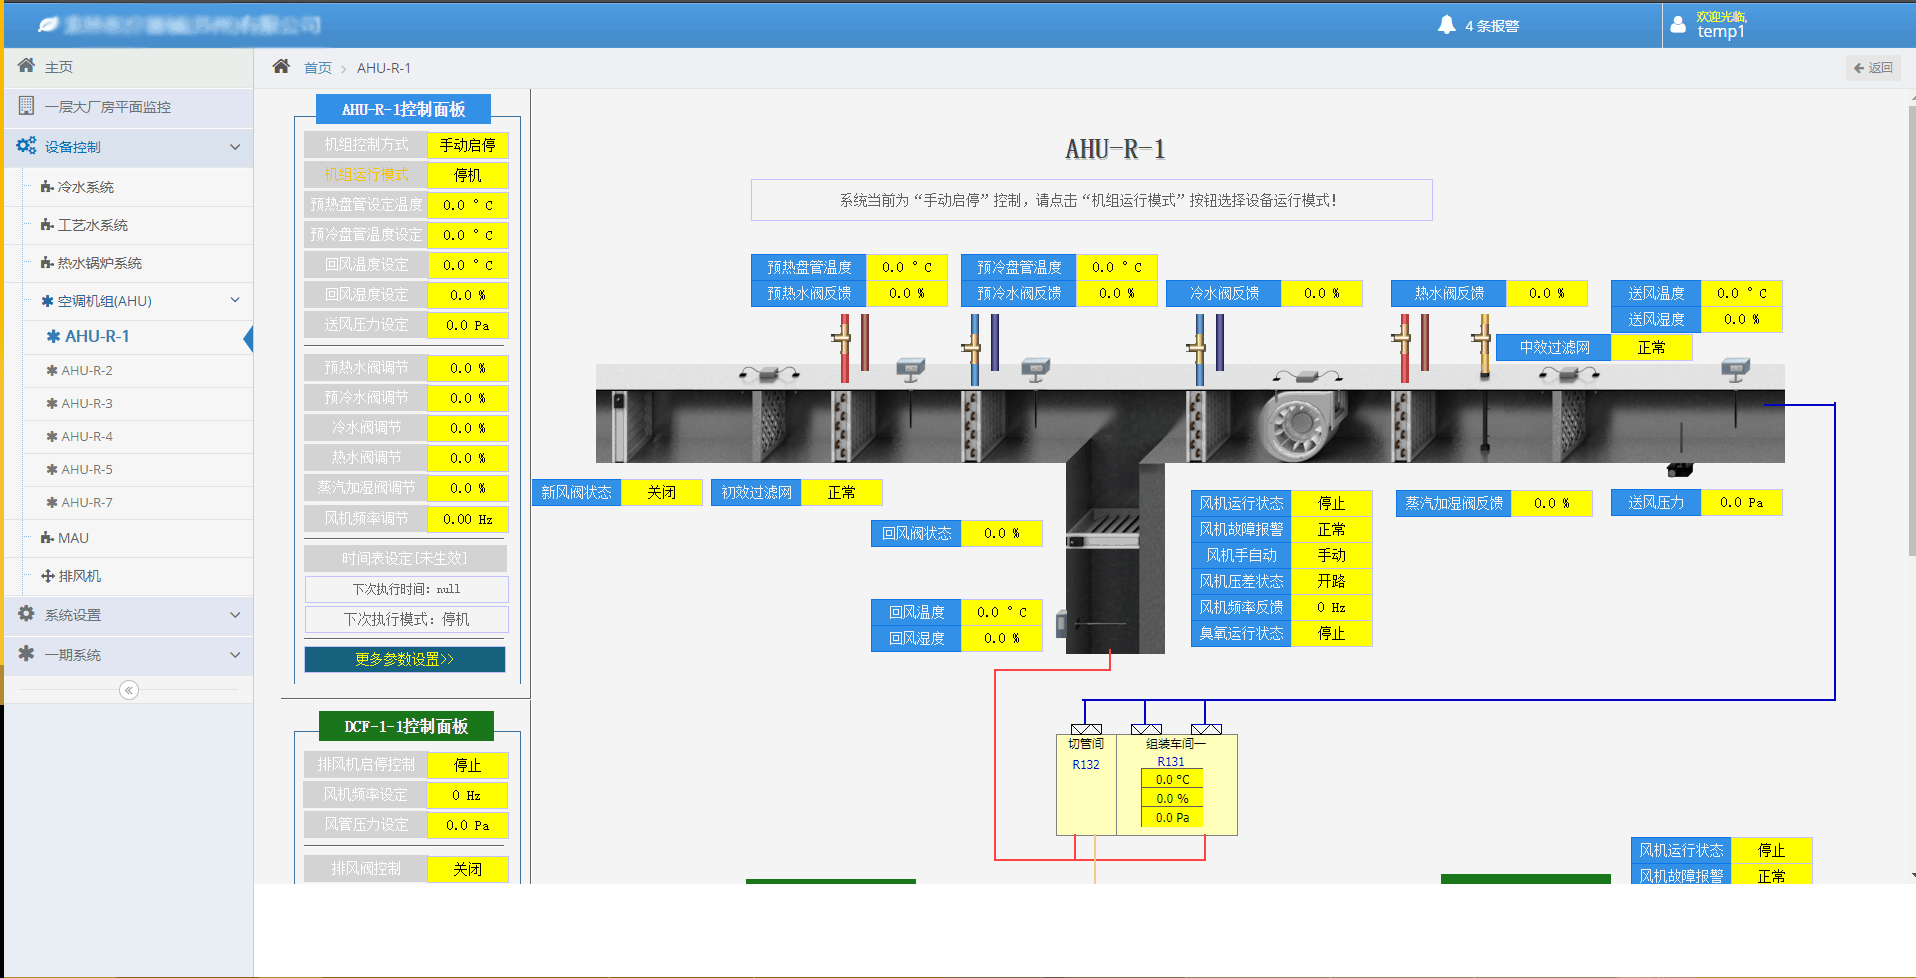Click the R131 组装车间一 room label
The width and height of the screenshot is (1916, 978).
pyautogui.click(x=1175, y=752)
